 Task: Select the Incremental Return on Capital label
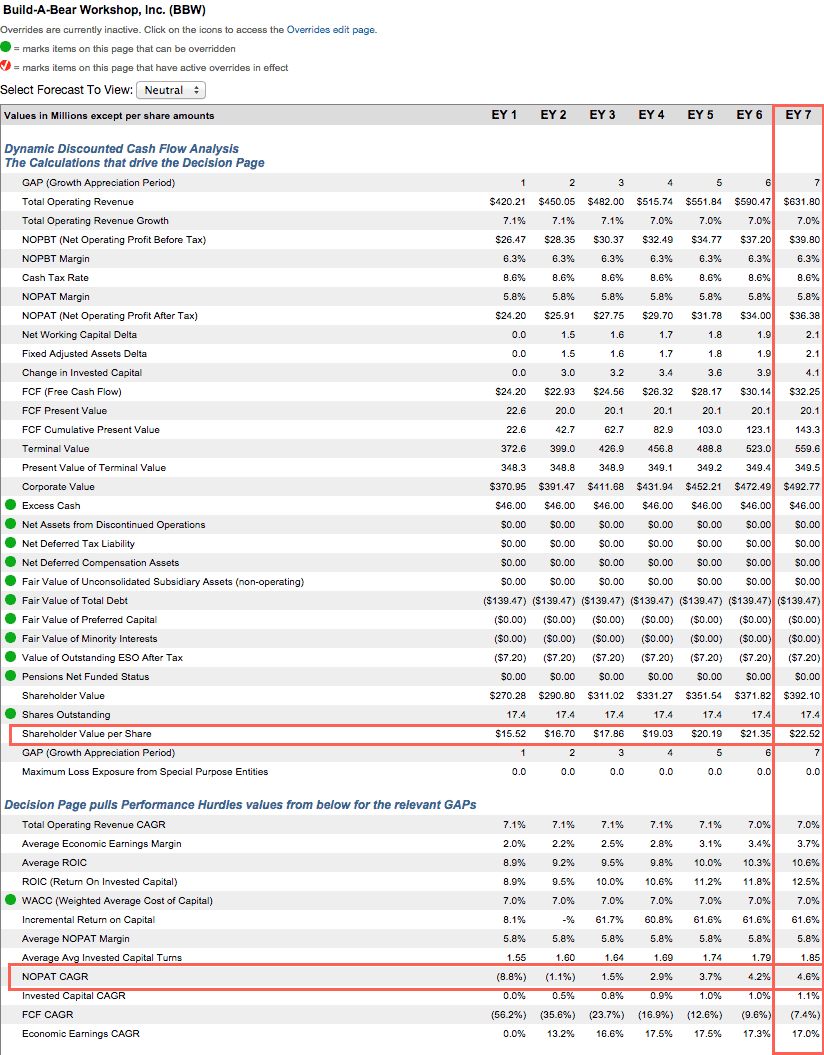tap(89, 920)
